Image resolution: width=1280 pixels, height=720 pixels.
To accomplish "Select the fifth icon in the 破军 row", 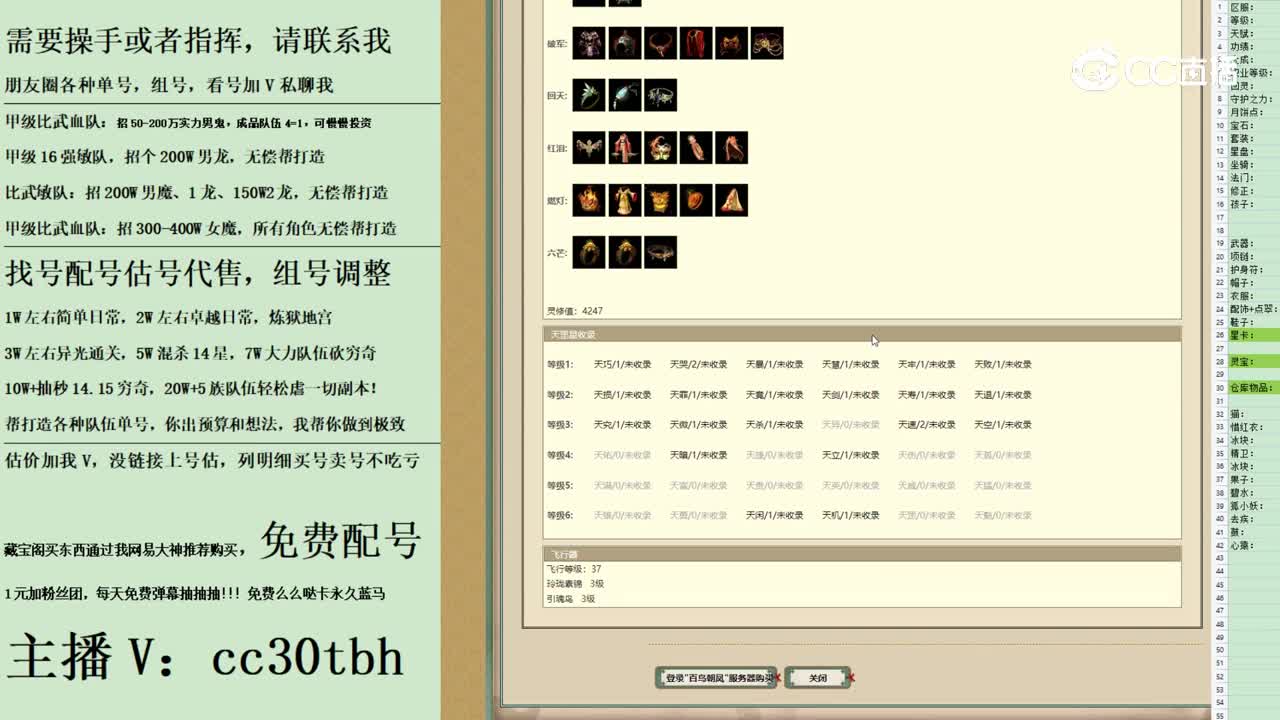I will pyautogui.click(x=731, y=43).
